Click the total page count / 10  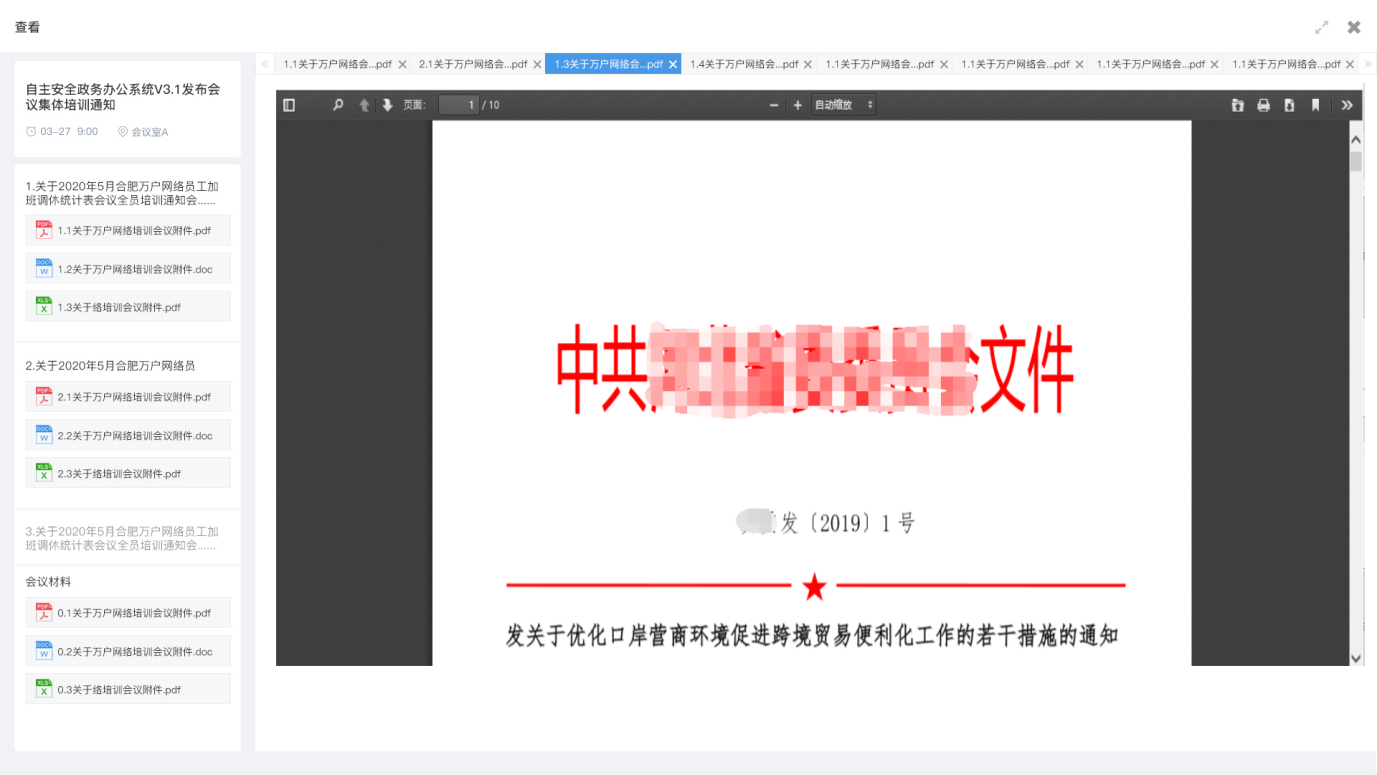(491, 105)
